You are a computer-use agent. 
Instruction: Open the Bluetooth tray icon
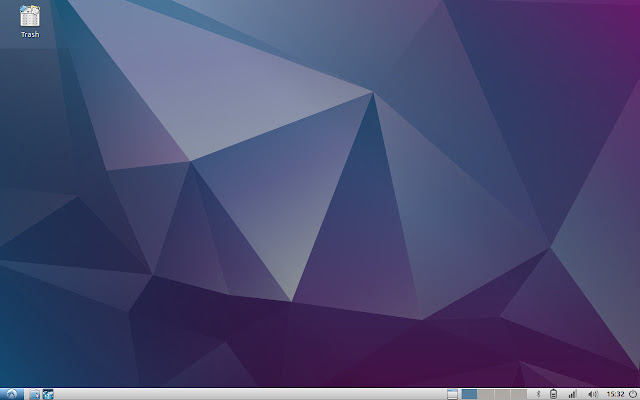[x=538, y=394]
